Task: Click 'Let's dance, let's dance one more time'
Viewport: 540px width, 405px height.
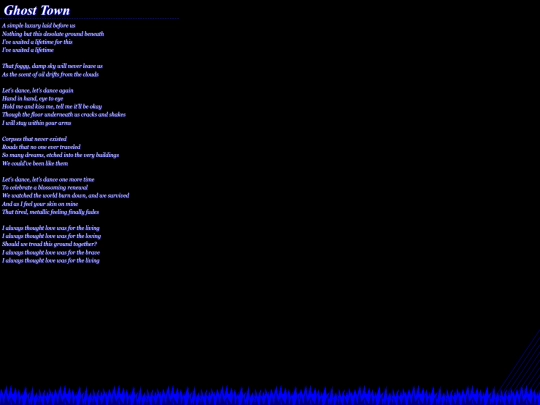Action: (x=48, y=179)
